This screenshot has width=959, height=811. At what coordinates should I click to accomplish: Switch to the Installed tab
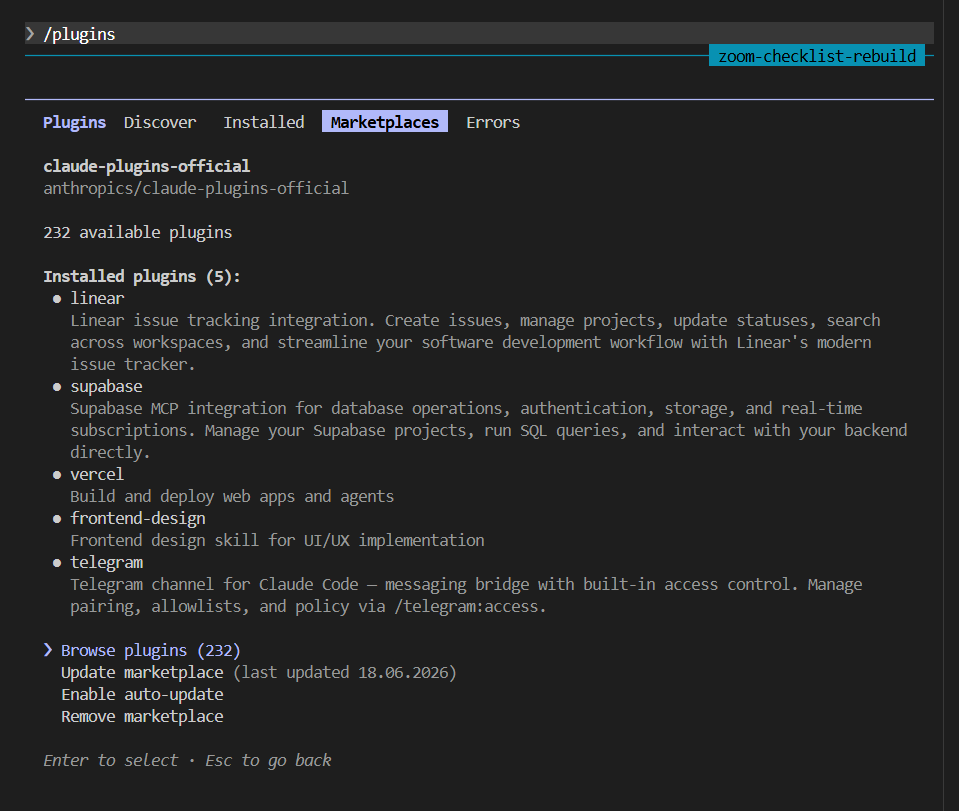pyautogui.click(x=264, y=122)
